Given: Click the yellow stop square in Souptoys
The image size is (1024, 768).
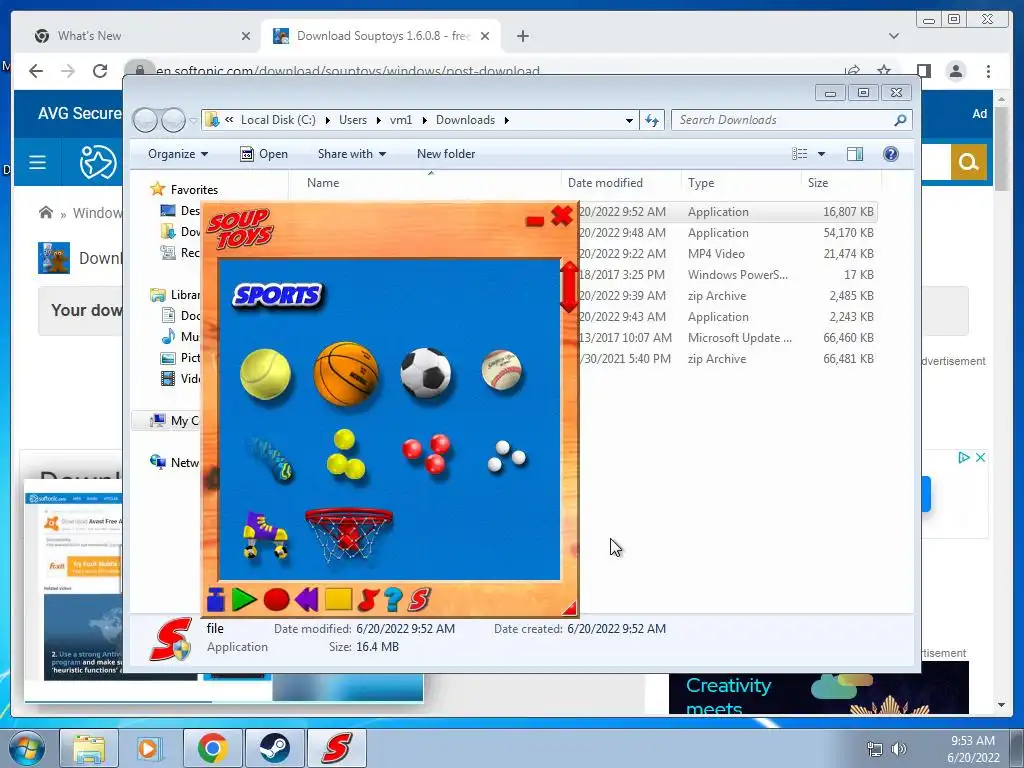Looking at the screenshot, I should coord(338,600).
